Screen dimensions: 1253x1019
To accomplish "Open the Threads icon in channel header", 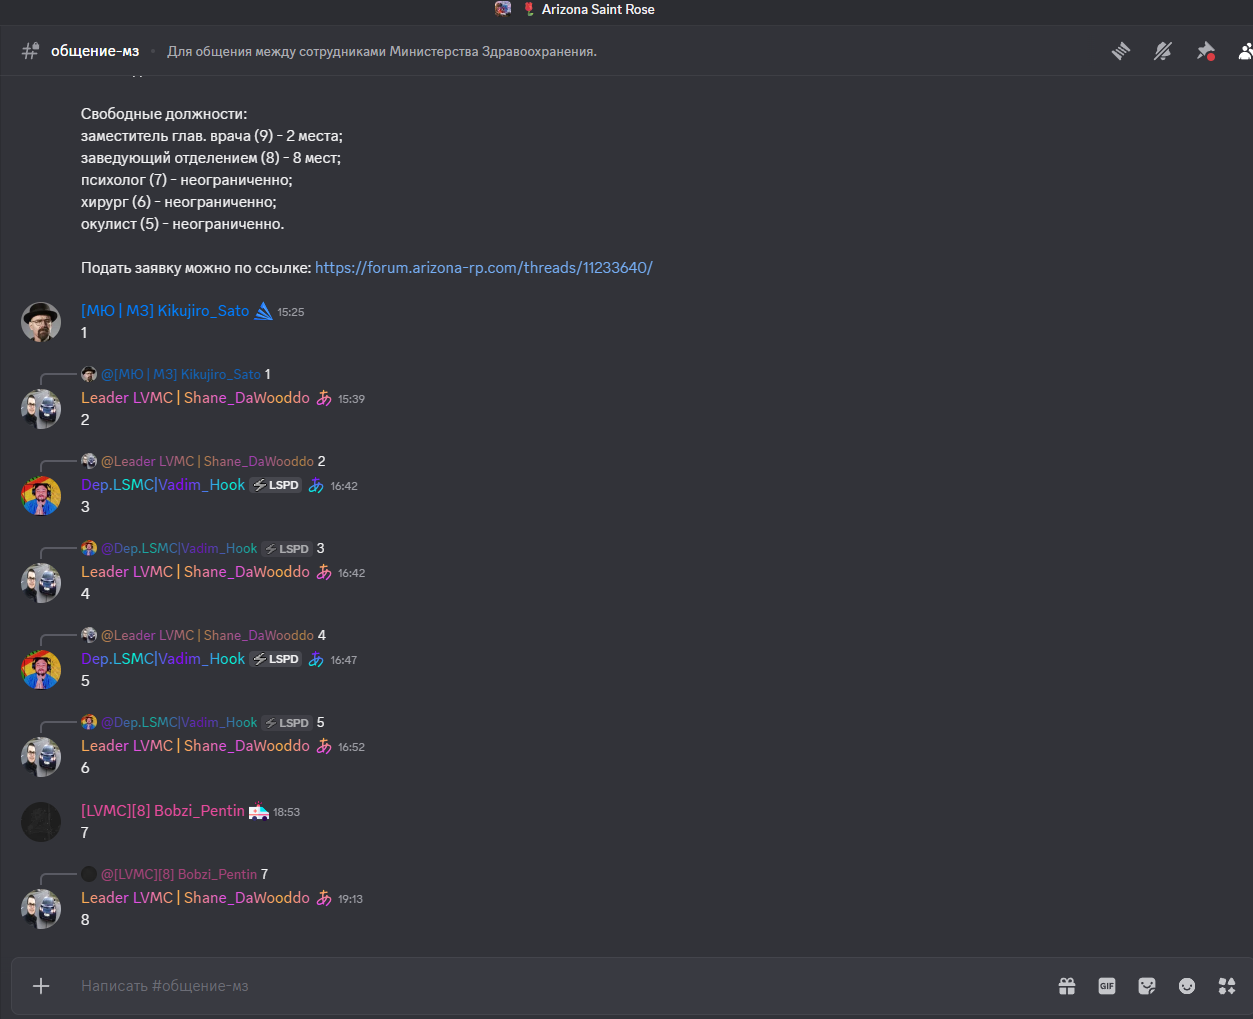I will pyautogui.click(x=1121, y=51).
